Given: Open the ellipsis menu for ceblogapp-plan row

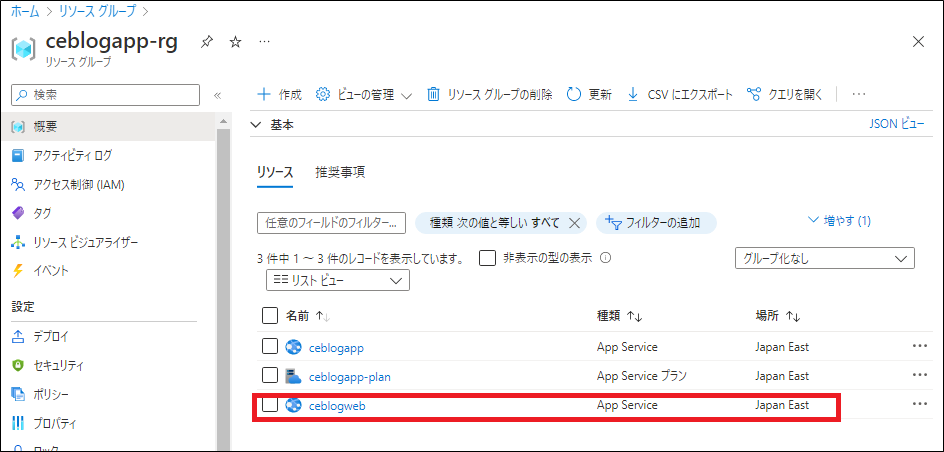Looking at the screenshot, I should 919,374.
